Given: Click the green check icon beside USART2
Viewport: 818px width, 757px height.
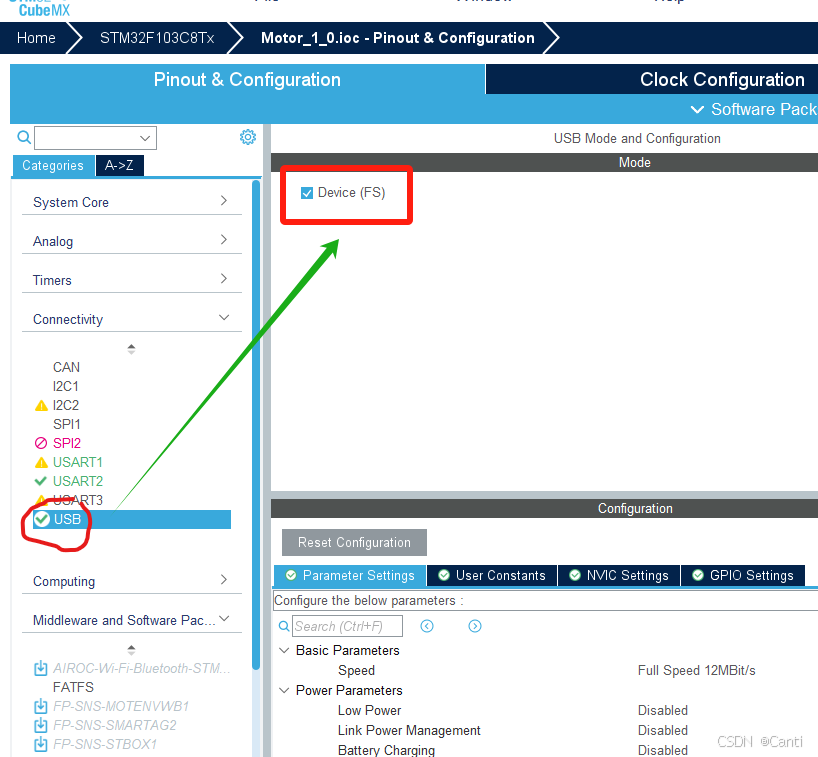Looking at the screenshot, I should (x=41, y=481).
